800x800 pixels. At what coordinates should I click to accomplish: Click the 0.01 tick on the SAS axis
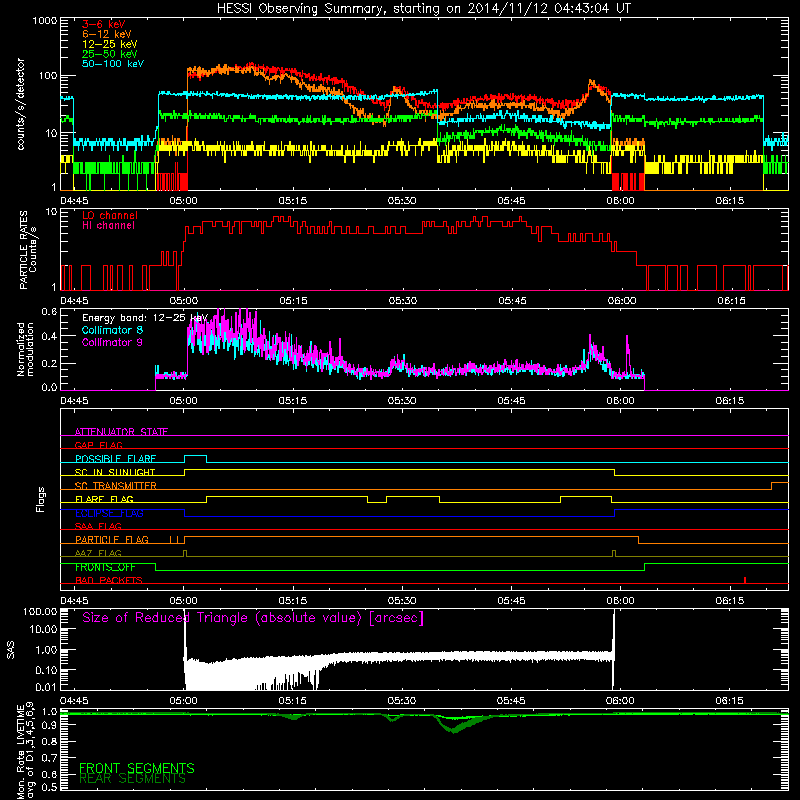[46, 687]
